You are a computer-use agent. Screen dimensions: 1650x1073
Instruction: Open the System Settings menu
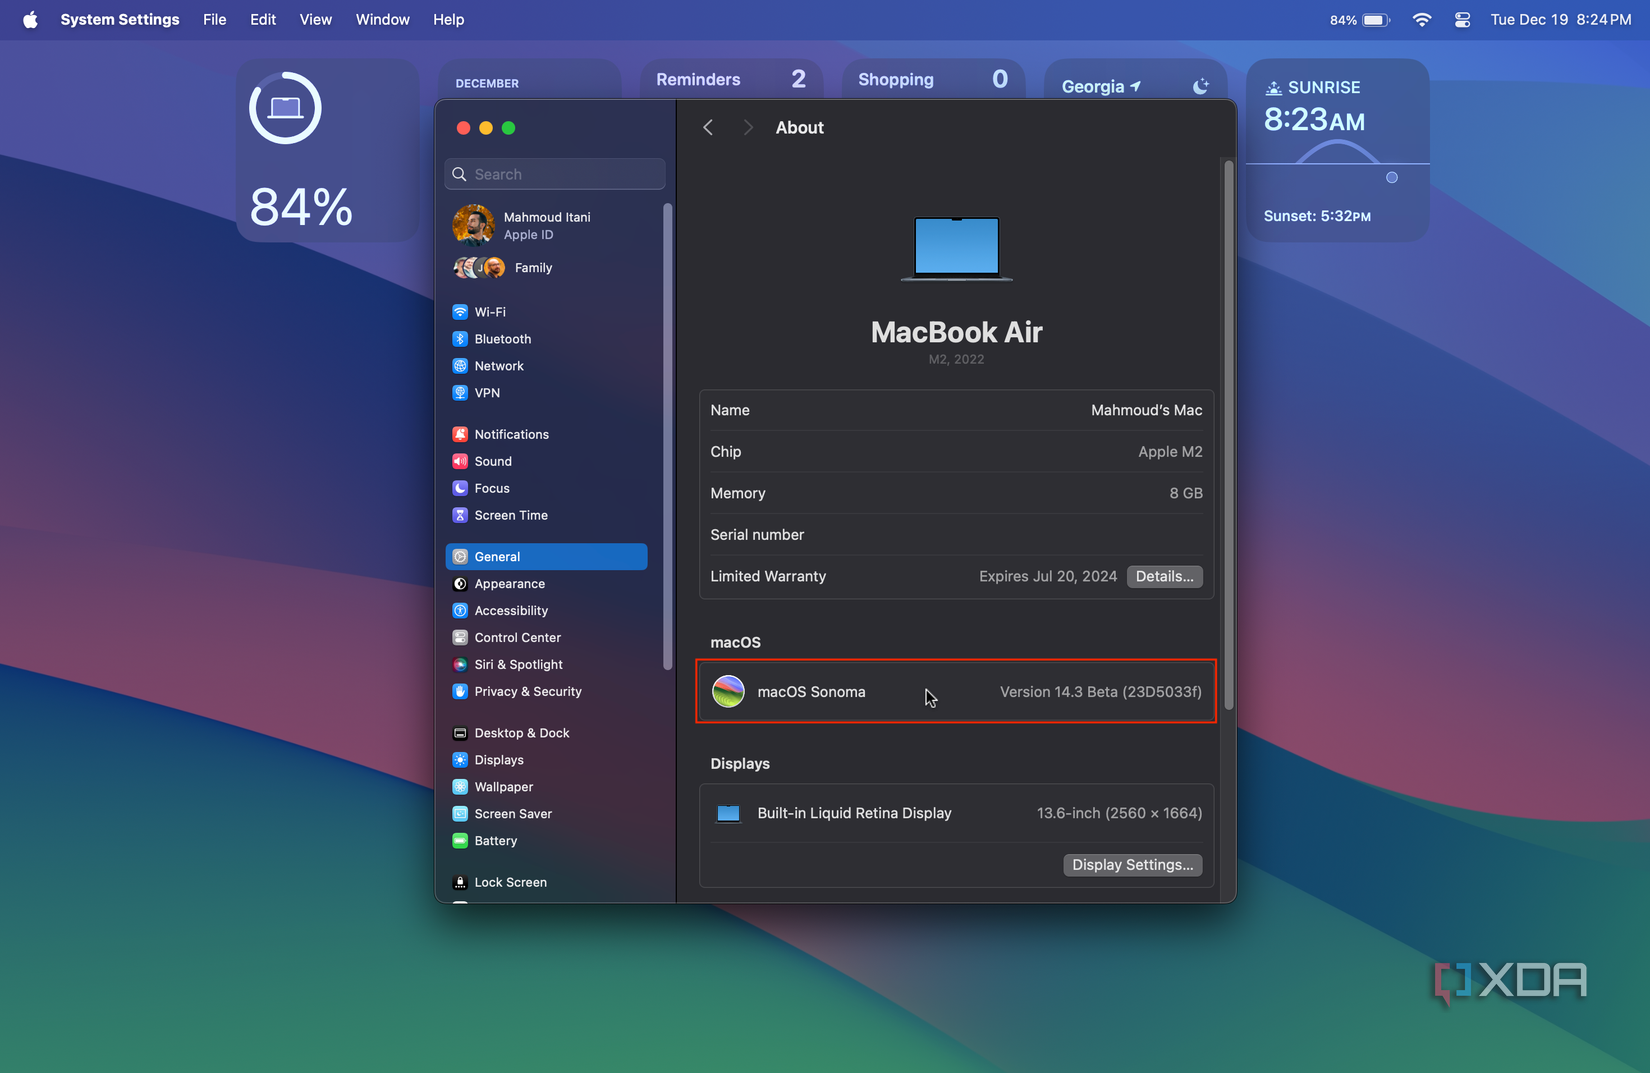(x=120, y=19)
